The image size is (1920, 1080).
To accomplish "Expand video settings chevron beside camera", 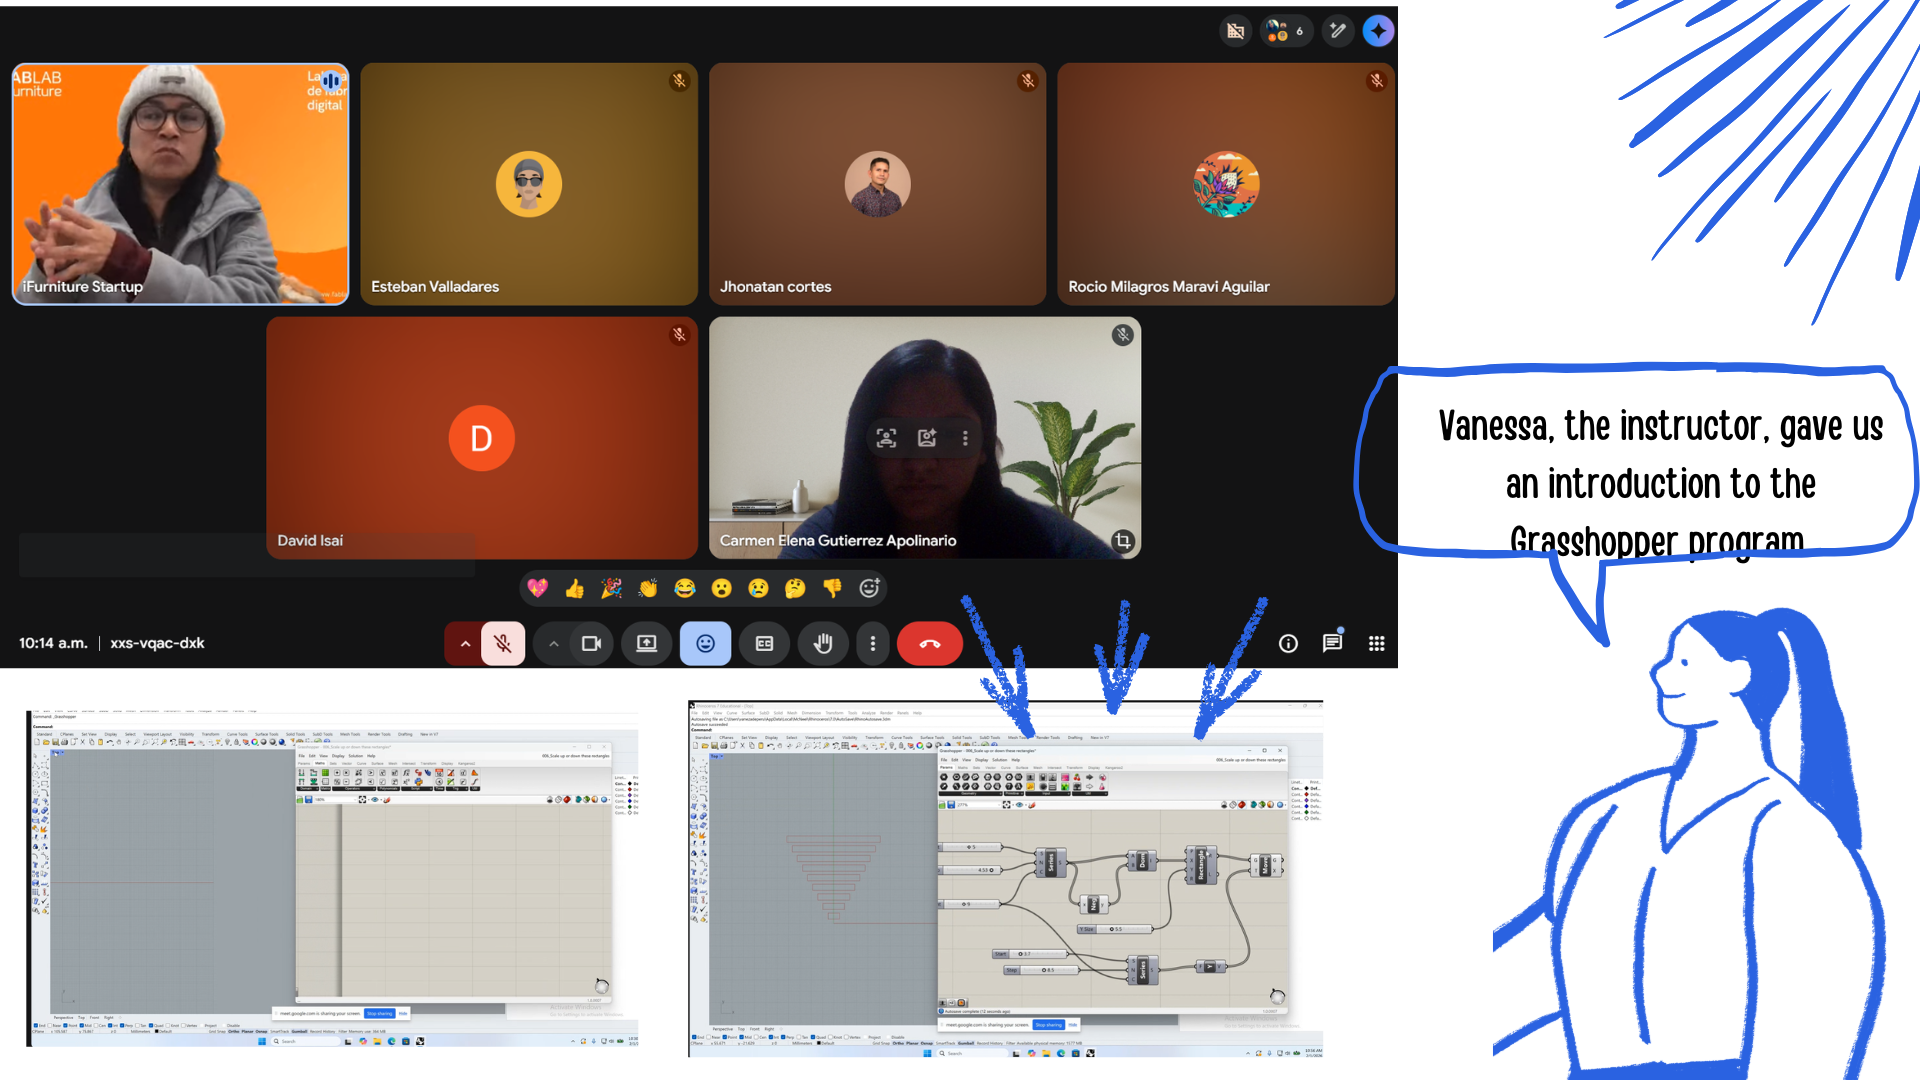I will coord(553,644).
